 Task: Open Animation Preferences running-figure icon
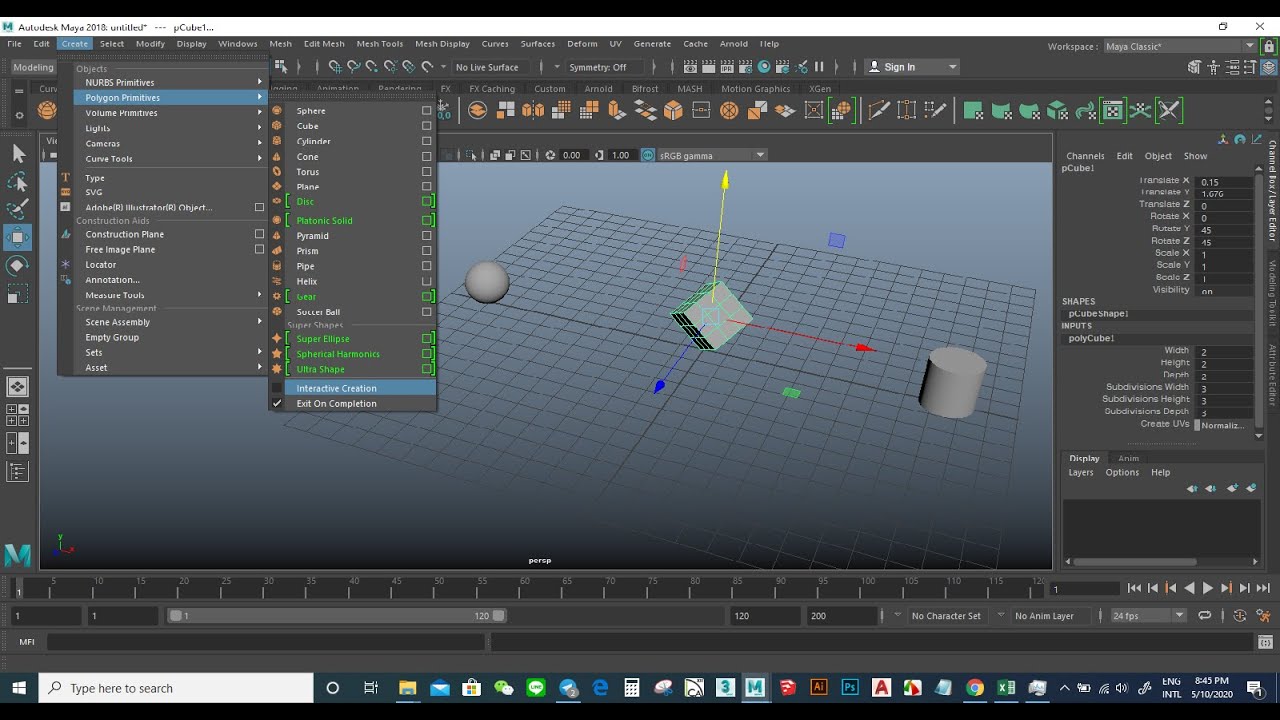1262,616
